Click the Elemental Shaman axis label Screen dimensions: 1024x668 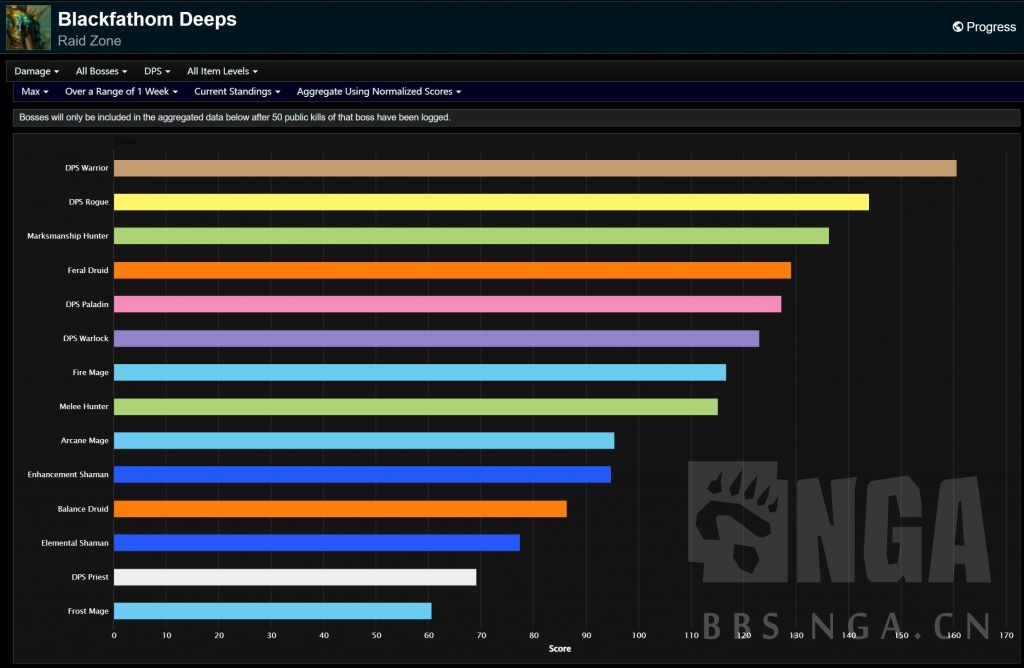click(75, 543)
